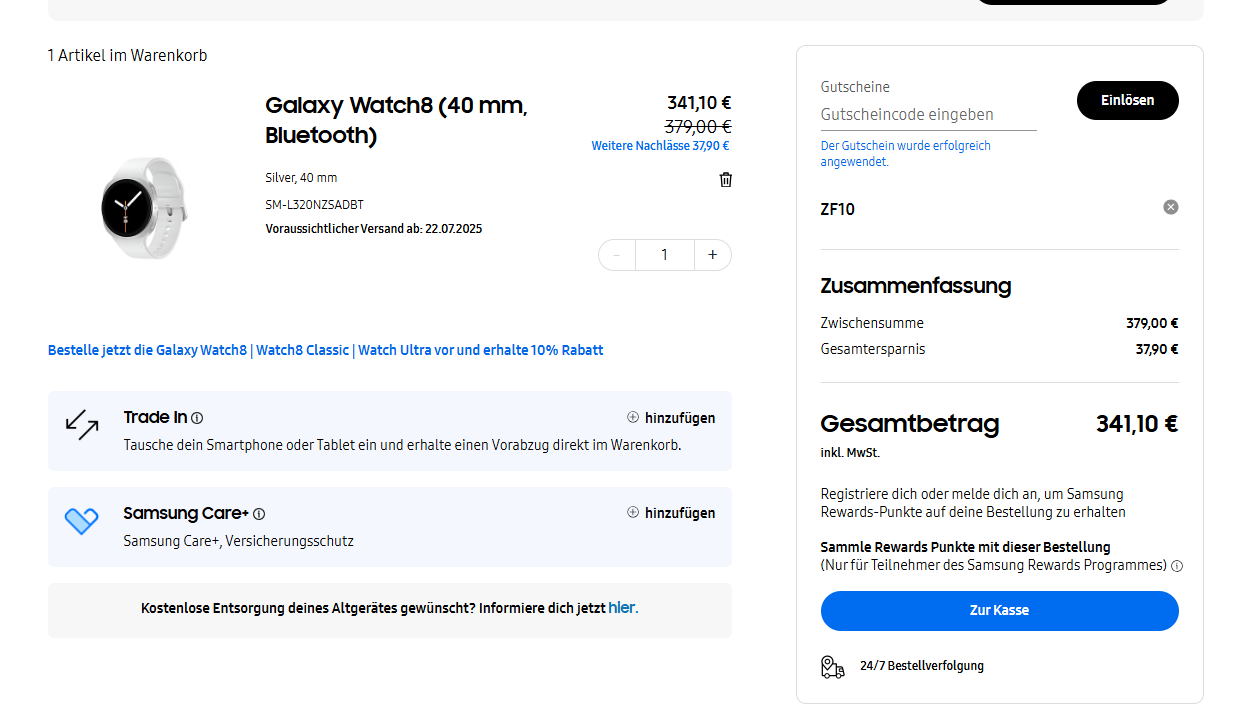Add Samsung Care+ via hinzufügen
This screenshot has height=709, width=1259.
click(x=671, y=513)
